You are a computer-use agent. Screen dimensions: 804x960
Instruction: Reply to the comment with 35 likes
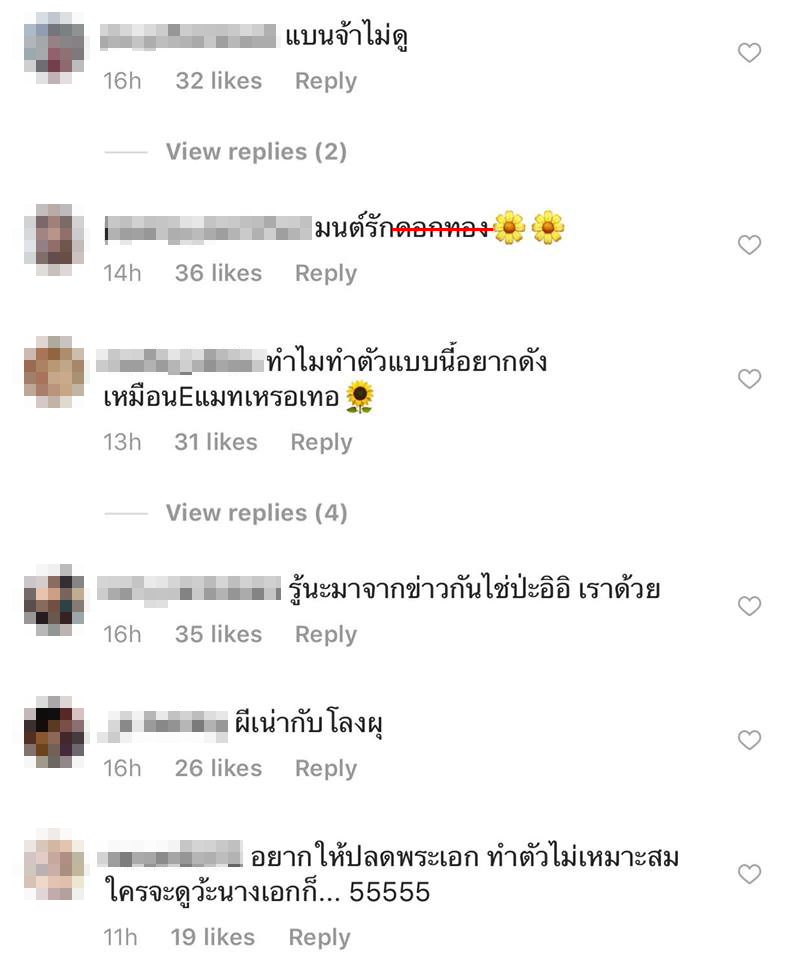[326, 634]
